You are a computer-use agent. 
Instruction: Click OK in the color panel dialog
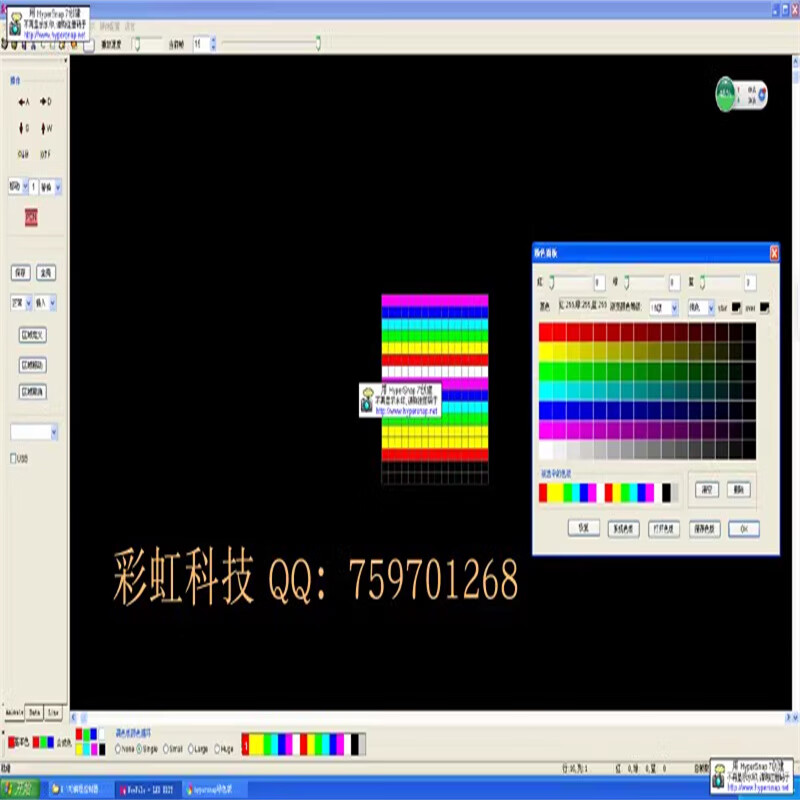tap(743, 529)
